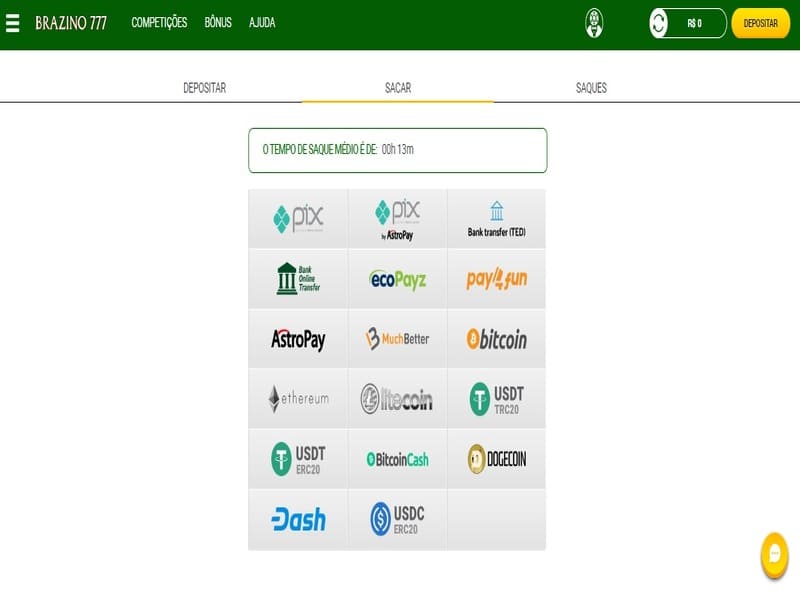Select the Dogecoin payment tile
The width and height of the screenshot is (800, 600).
(x=496, y=459)
